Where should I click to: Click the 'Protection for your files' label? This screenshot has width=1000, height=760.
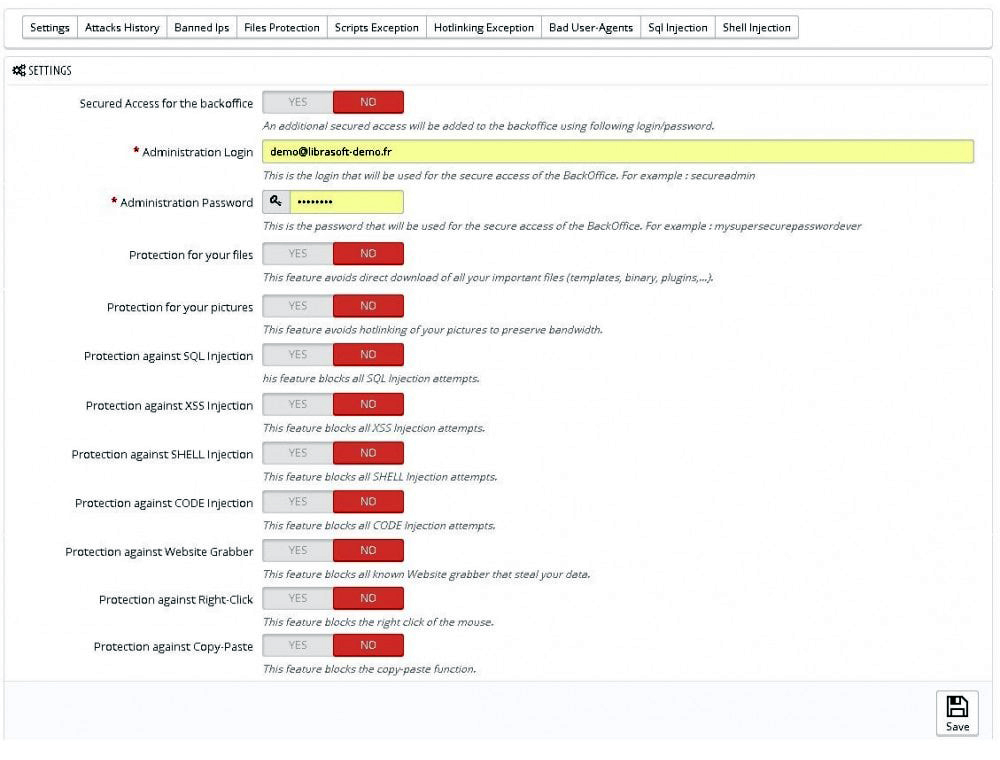[191, 255]
